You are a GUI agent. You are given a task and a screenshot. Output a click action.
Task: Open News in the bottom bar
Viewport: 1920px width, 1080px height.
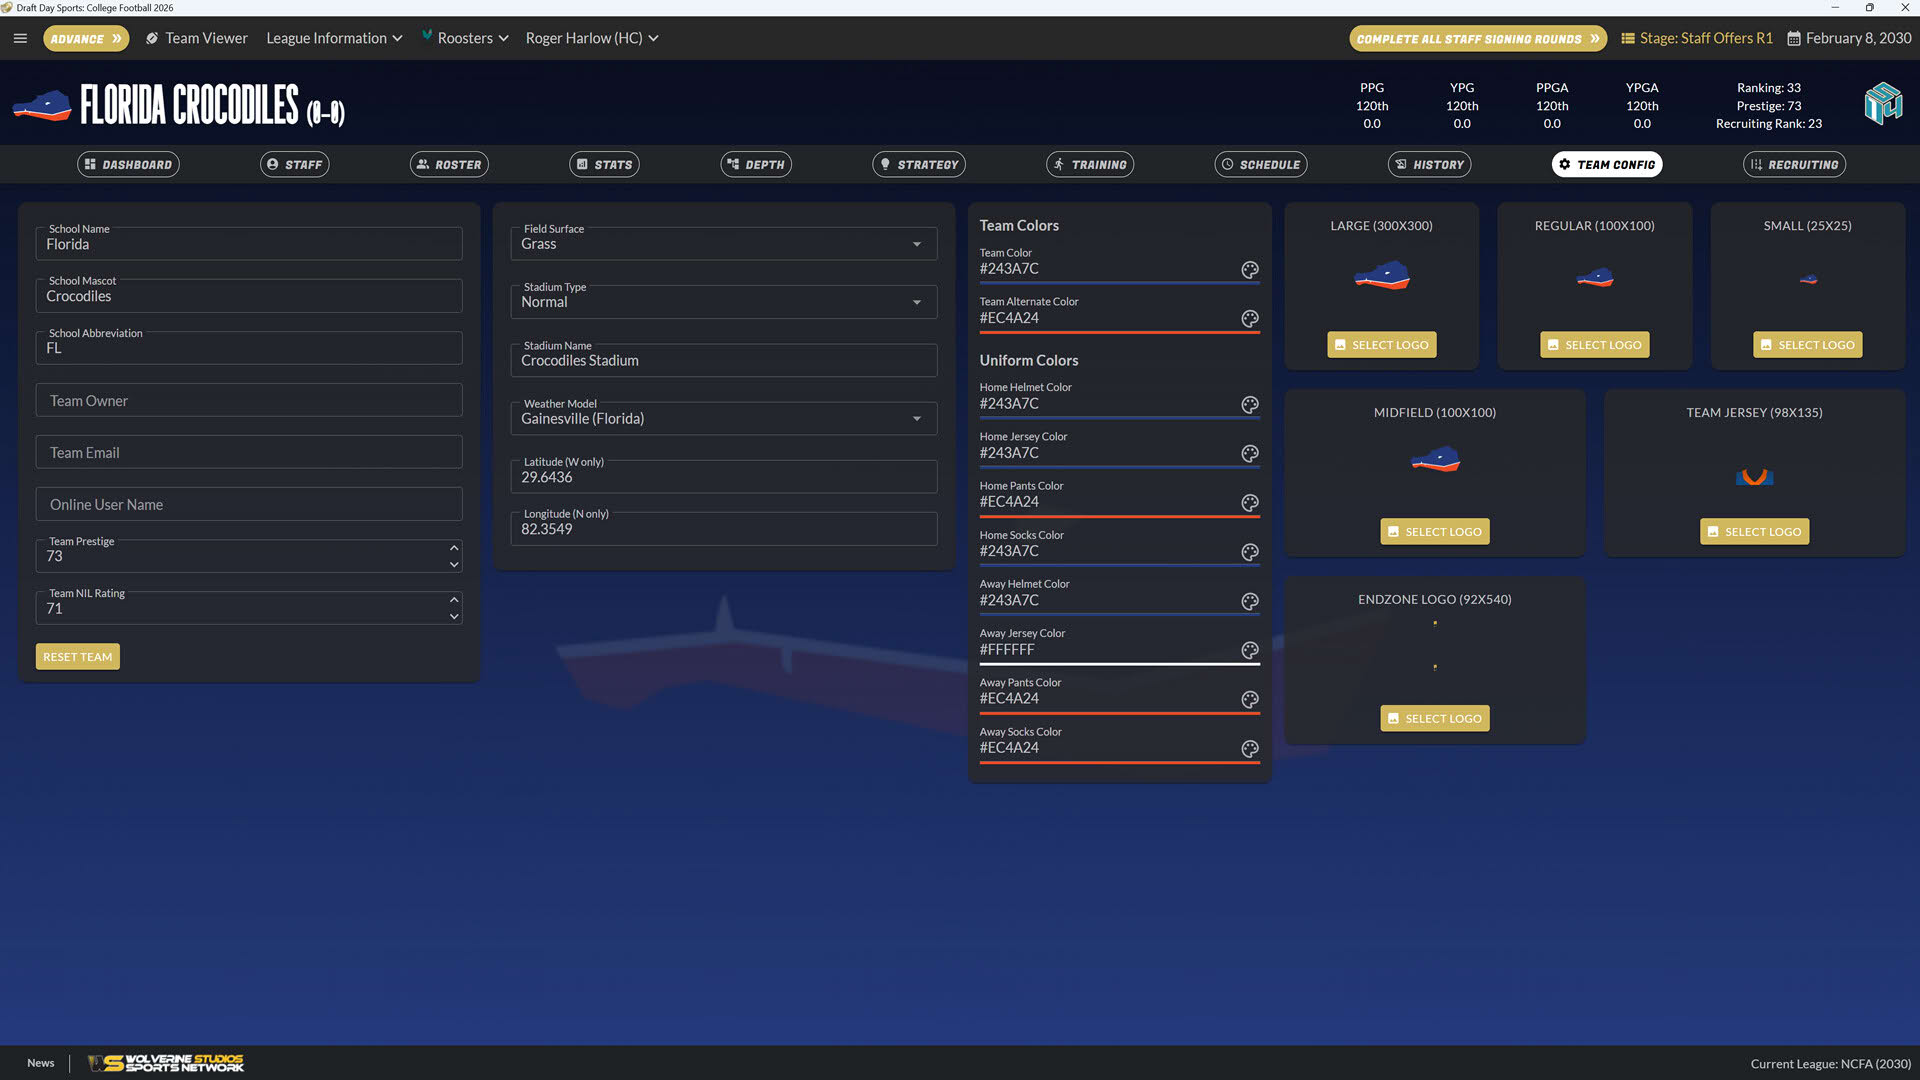(41, 1063)
